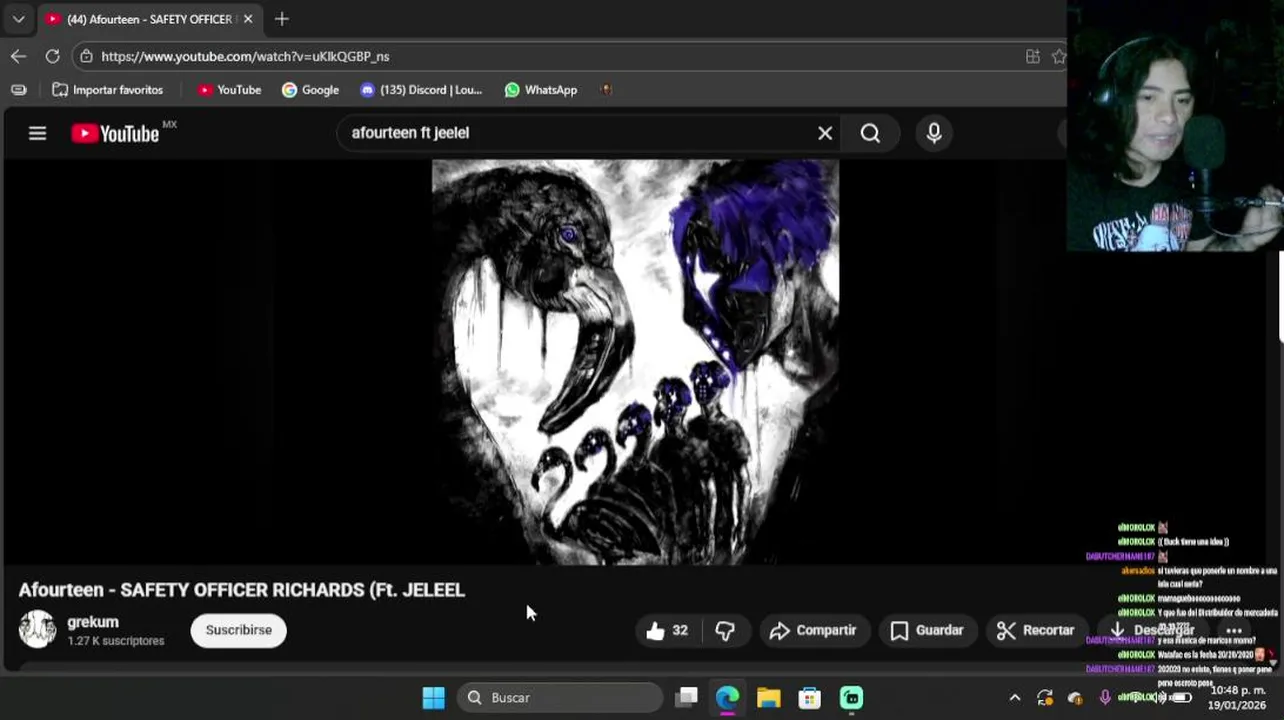1284x720 pixels.
Task: Click the address bar URL
Action: [245, 56]
